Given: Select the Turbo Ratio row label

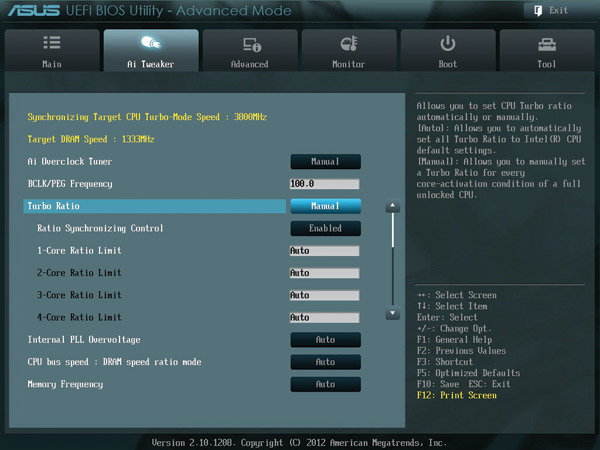Looking at the screenshot, I should (x=54, y=206).
